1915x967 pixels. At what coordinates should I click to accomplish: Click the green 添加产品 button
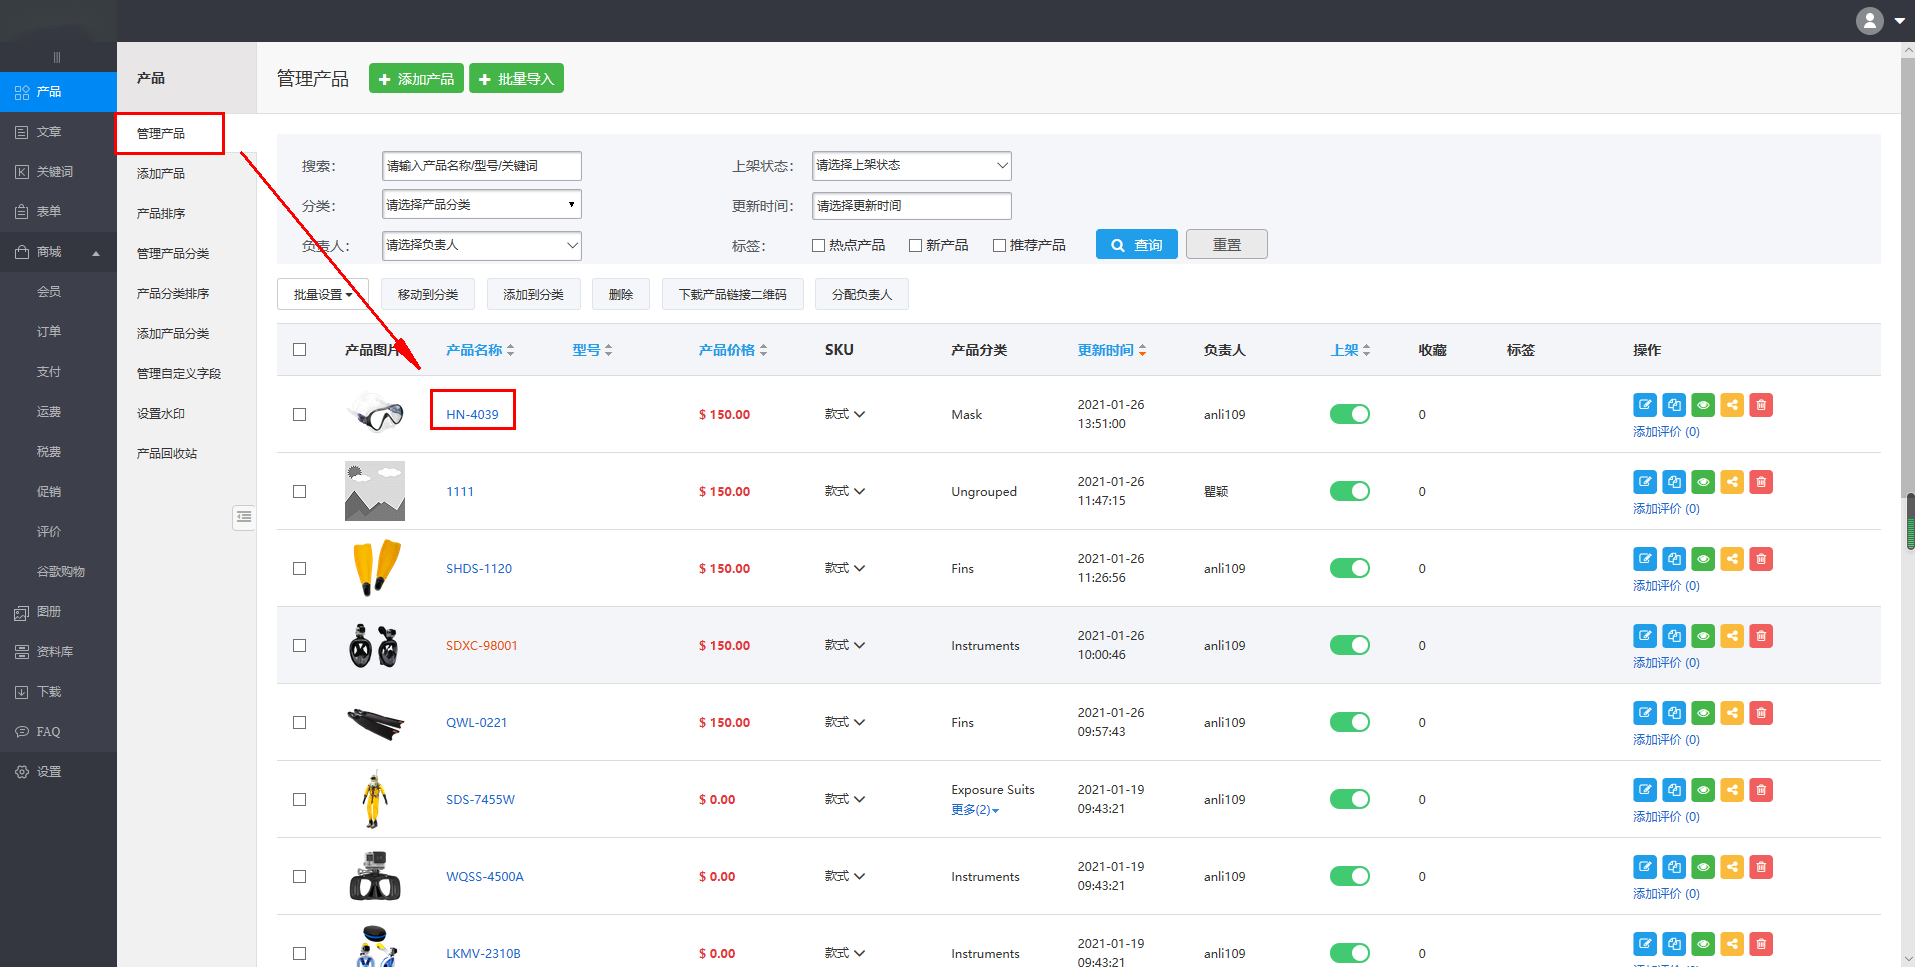[416, 78]
